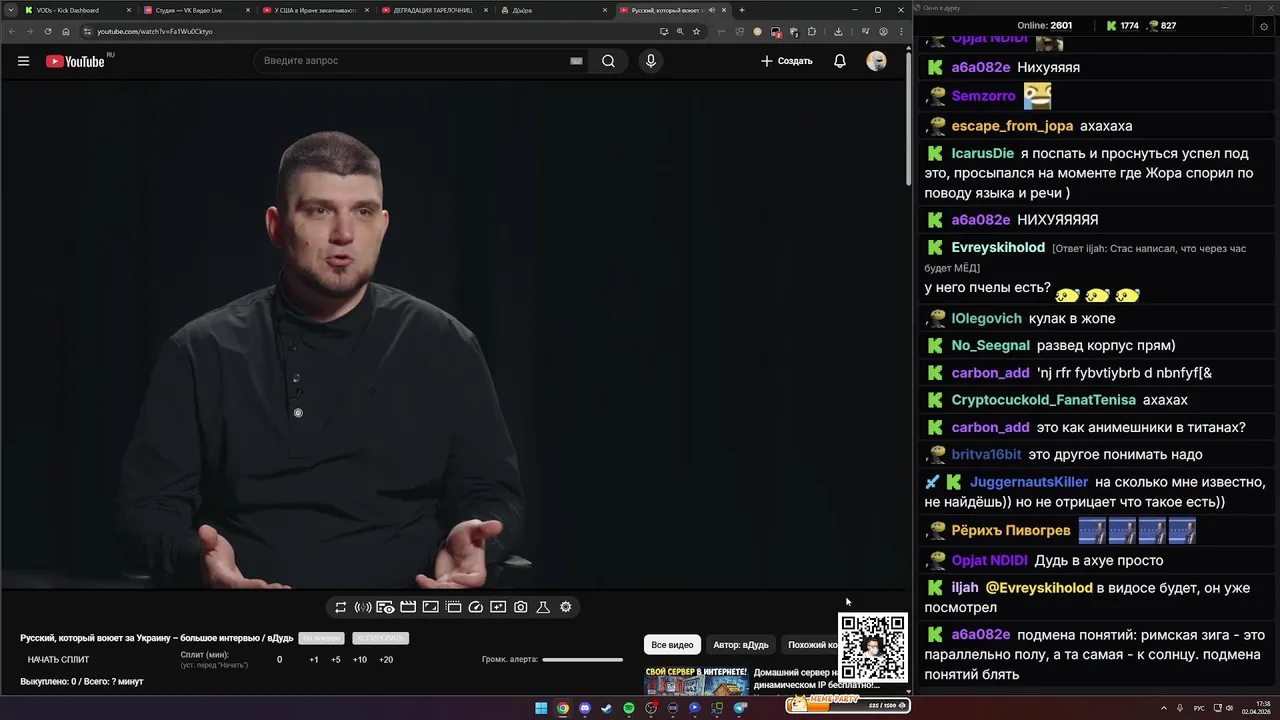Image resolution: width=1280 pixels, height=720 pixels.
Task: Reload the browser page
Action: [x=48, y=31]
